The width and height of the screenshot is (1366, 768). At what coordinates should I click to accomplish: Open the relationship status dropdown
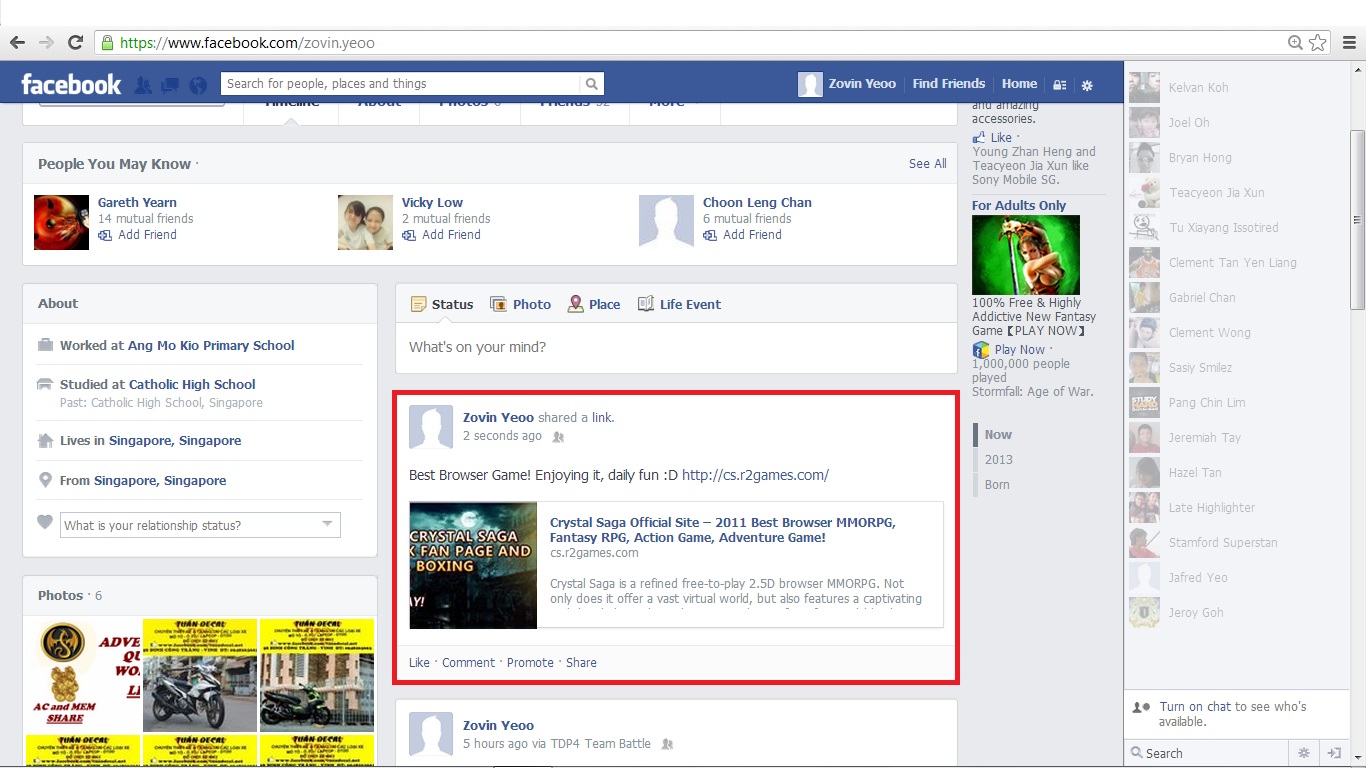[x=201, y=525]
